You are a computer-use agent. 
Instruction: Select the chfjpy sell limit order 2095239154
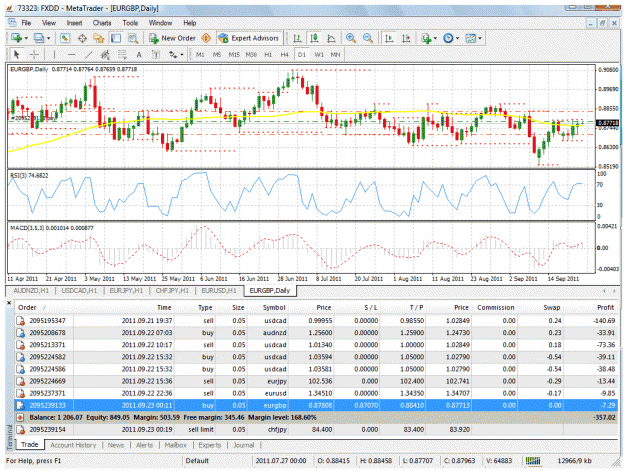coord(316,430)
